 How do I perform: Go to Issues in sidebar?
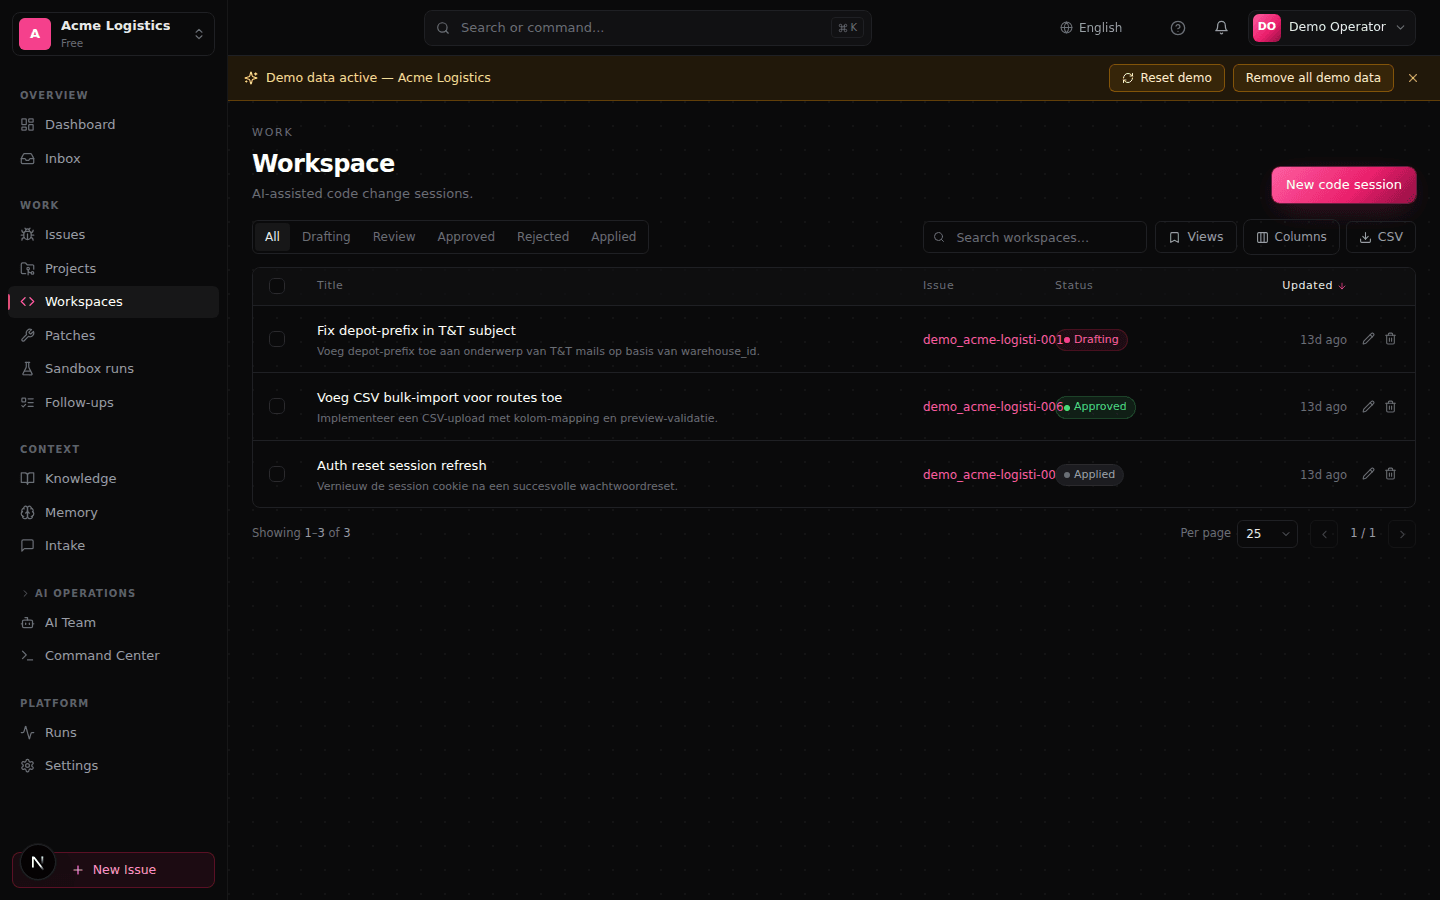coord(113,235)
